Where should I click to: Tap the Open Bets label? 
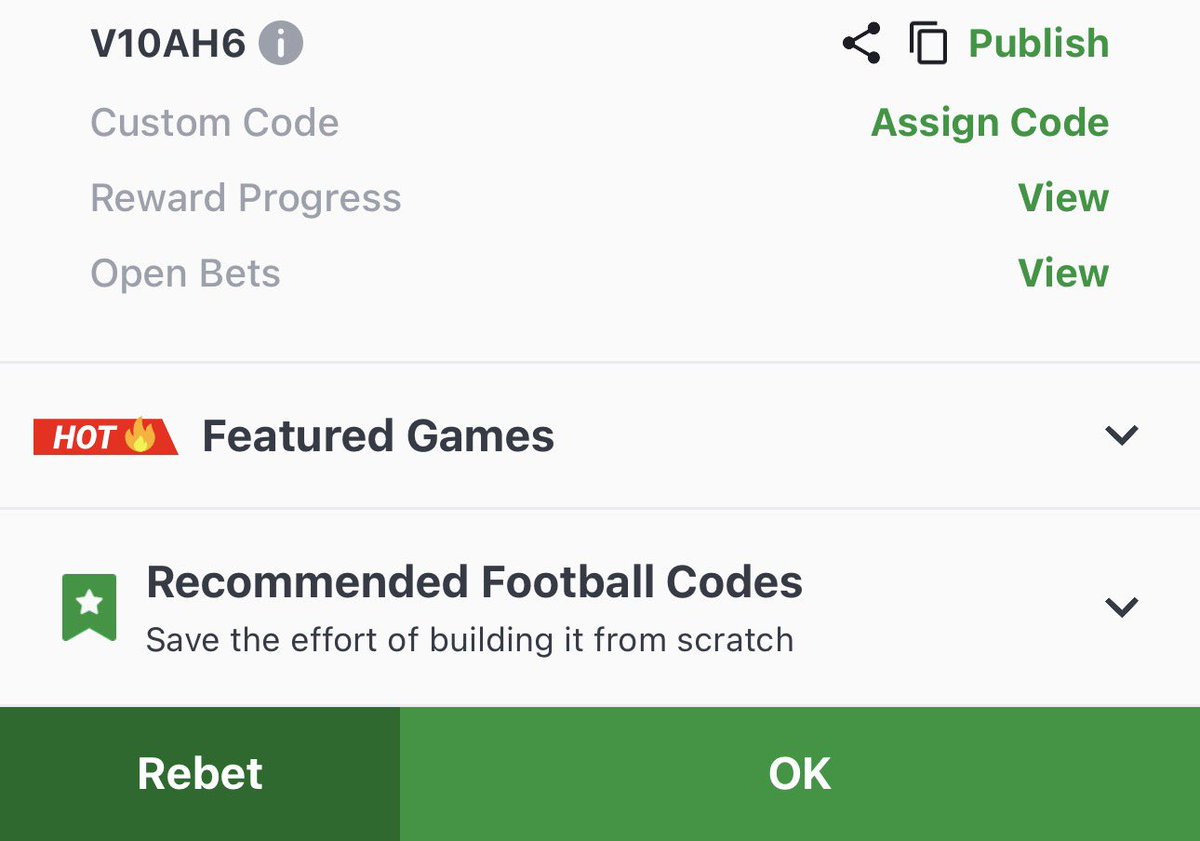coord(186,273)
